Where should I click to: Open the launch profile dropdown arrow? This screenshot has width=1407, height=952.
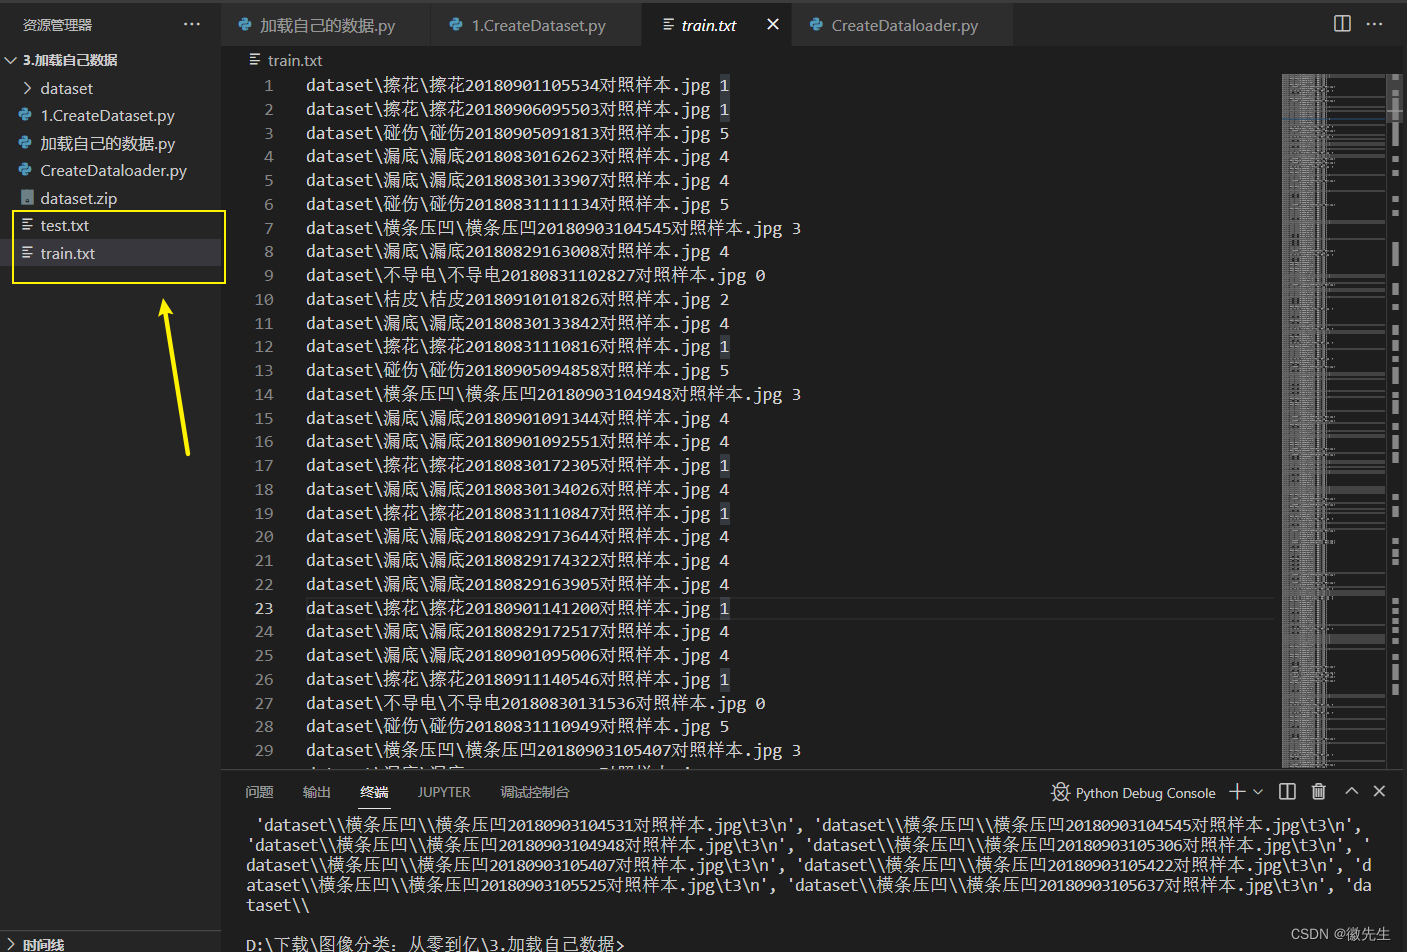[x=1258, y=792]
